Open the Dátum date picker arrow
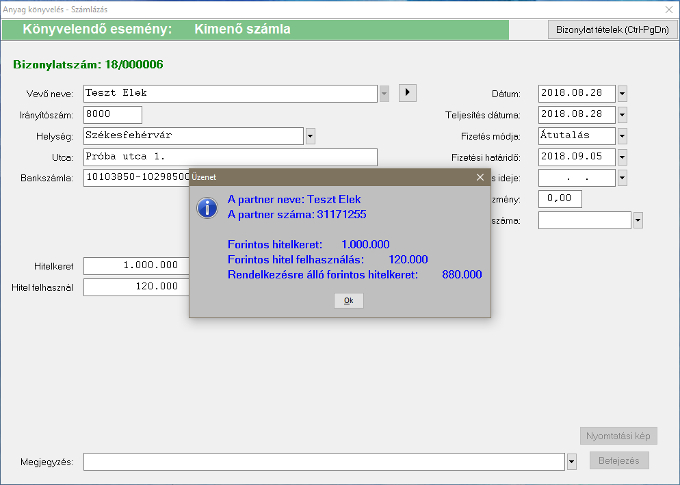Viewport: 680px width, 485px height. tap(622, 93)
